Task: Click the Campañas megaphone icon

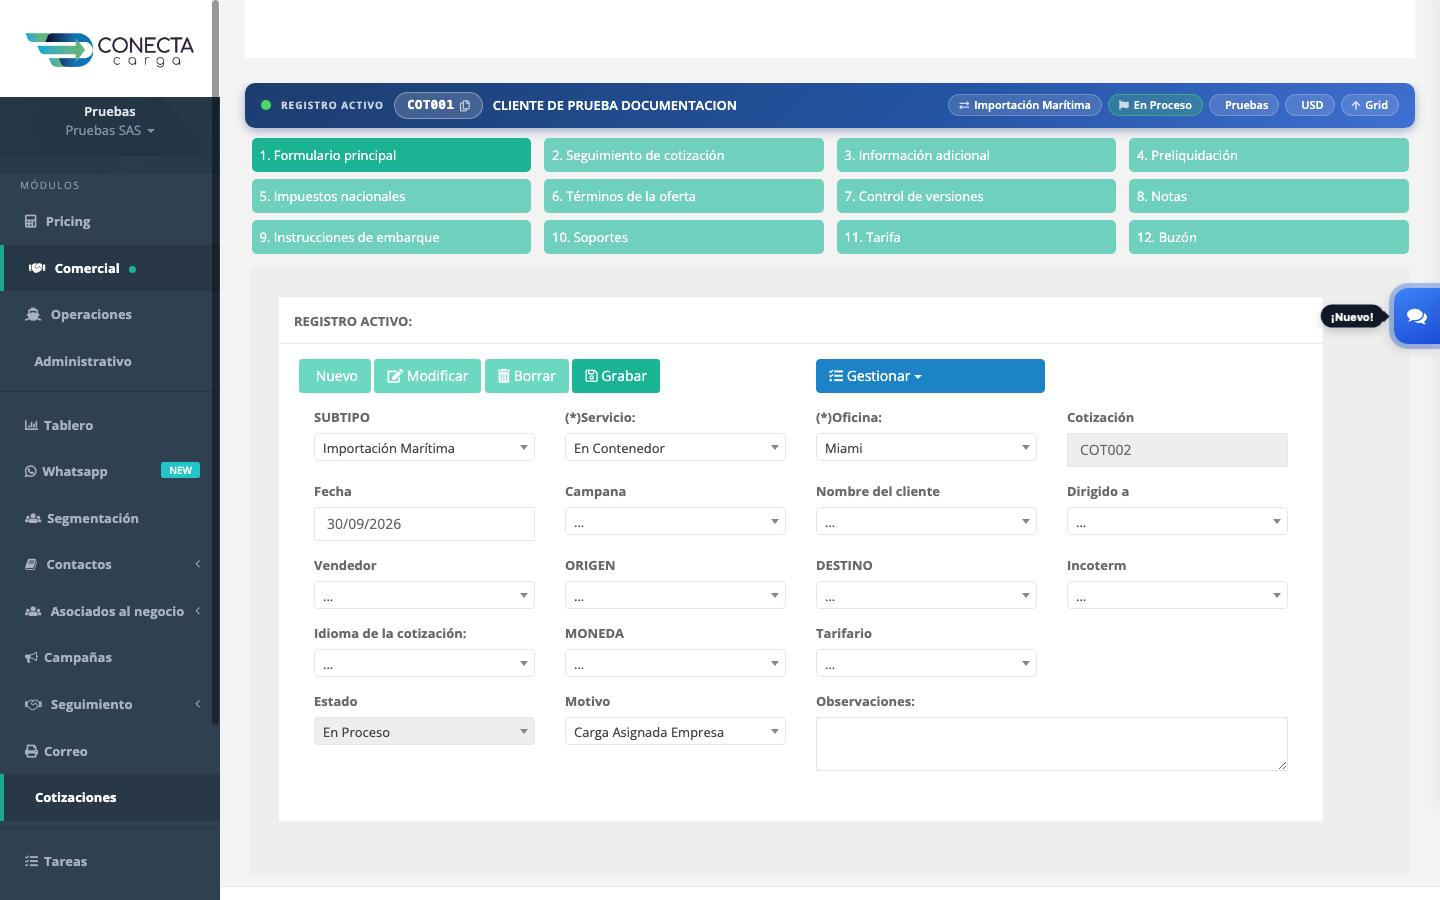Action: coord(31,657)
